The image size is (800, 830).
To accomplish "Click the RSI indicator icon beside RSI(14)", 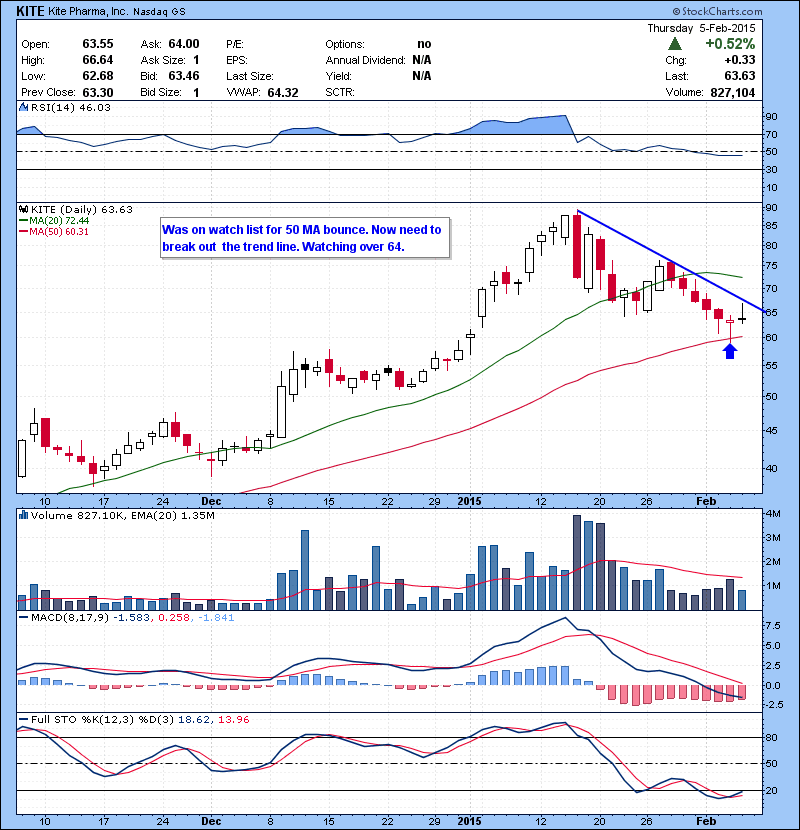I will coord(23,107).
